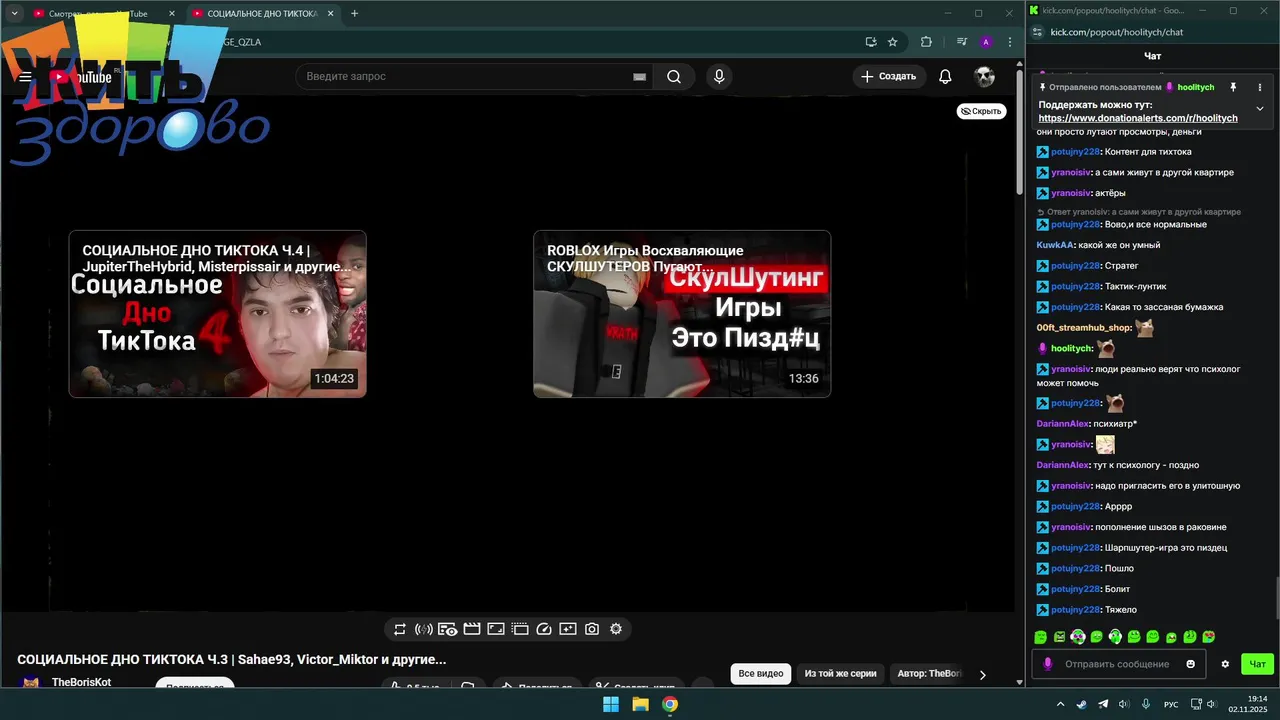Click the loop/repeat icon in the player toolbar
The width and height of the screenshot is (1280, 720).
[400, 629]
